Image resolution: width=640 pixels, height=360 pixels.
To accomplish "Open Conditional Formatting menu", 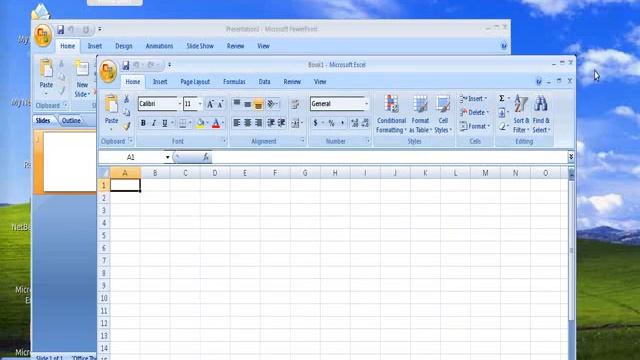I will tap(391, 114).
